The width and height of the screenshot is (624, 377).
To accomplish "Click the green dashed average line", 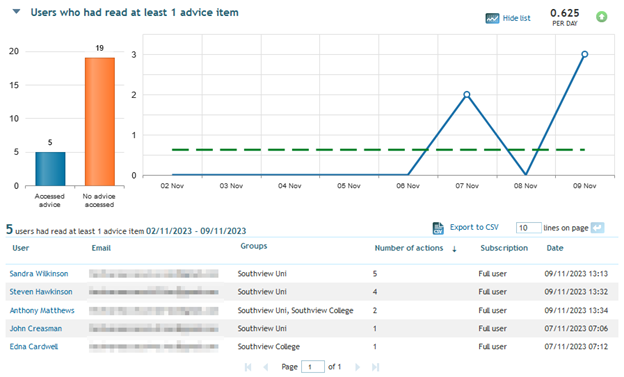I will pyautogui.click(x=378, y=150).
